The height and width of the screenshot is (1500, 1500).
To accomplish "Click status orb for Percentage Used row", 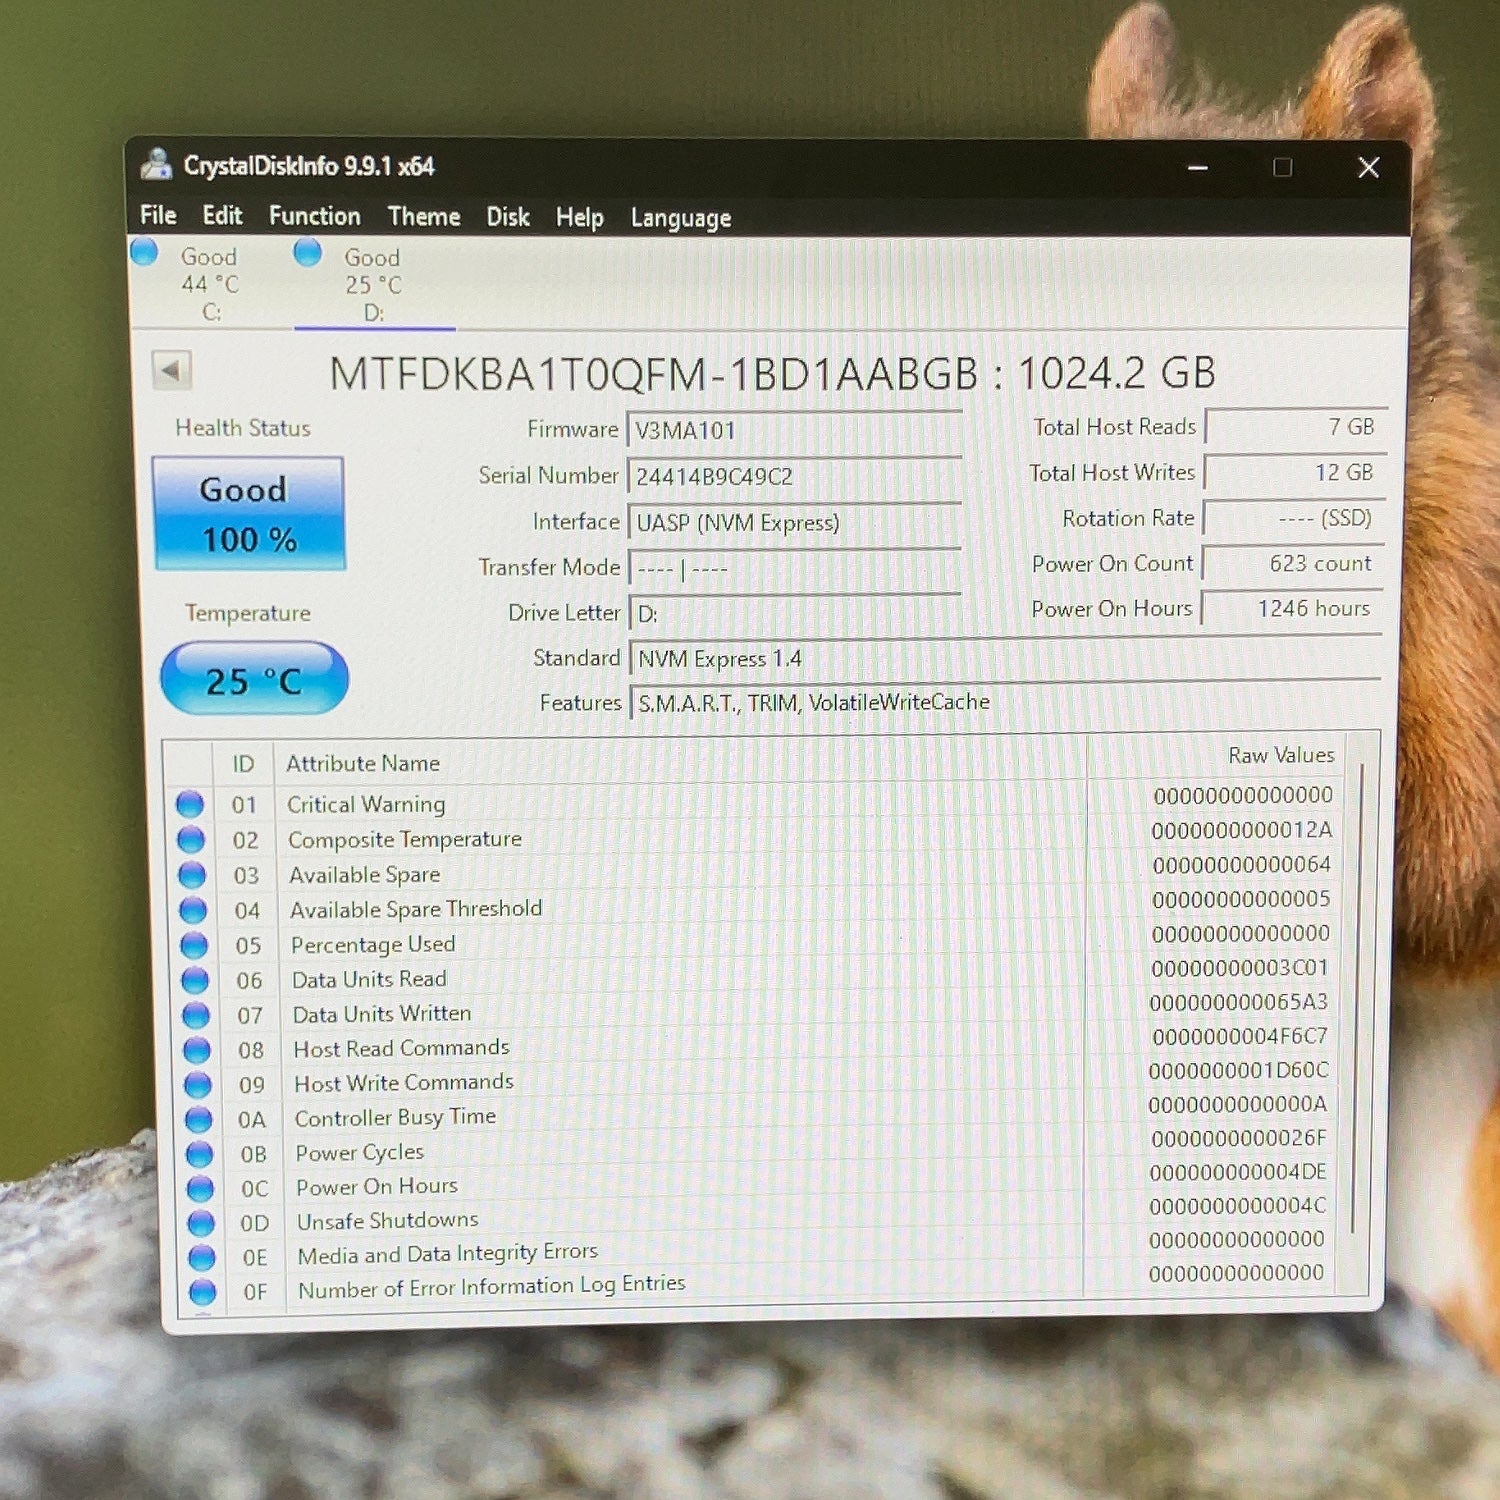I will (194, 945).
